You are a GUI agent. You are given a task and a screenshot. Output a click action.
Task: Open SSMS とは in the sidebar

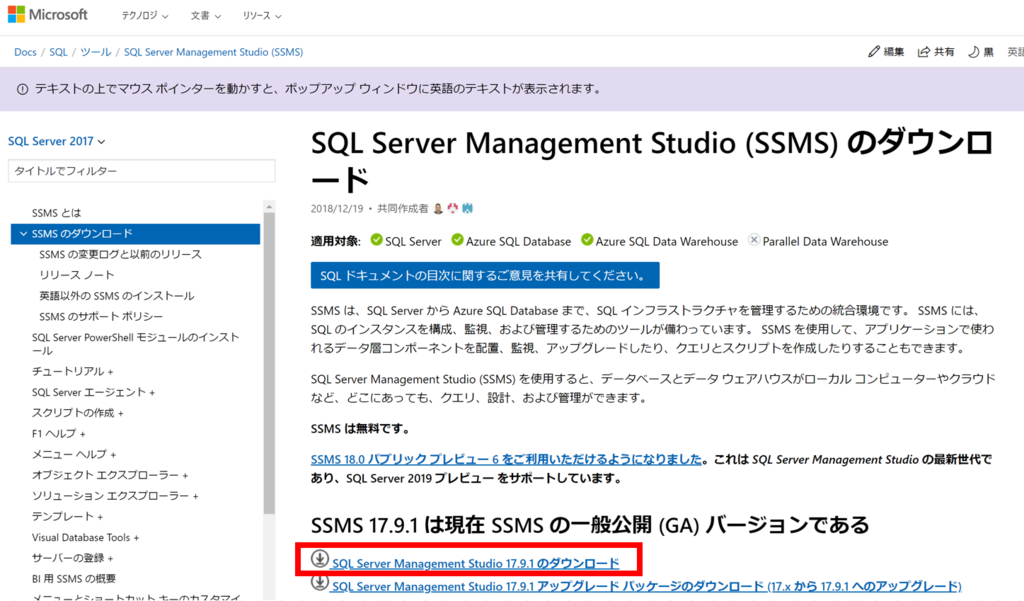[x=56, y=213]
